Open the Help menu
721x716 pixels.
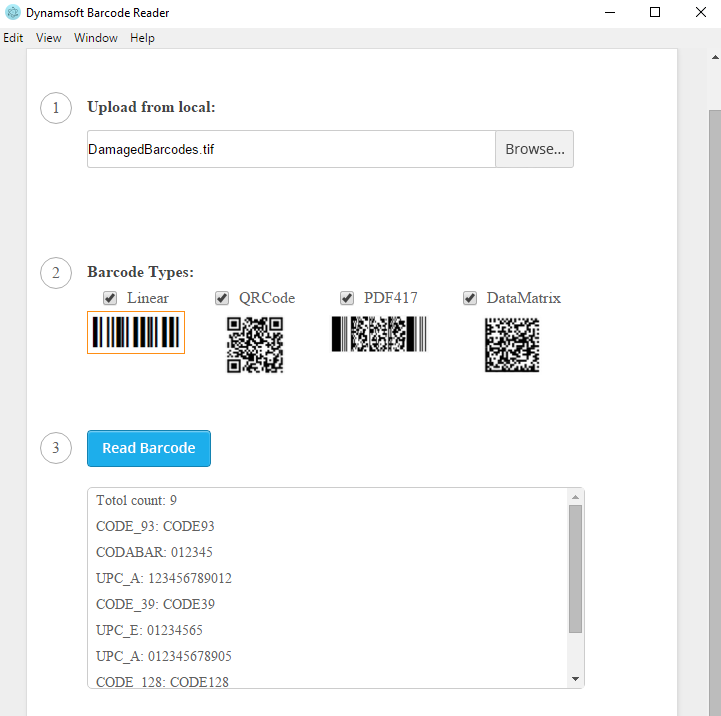point(142,38)
